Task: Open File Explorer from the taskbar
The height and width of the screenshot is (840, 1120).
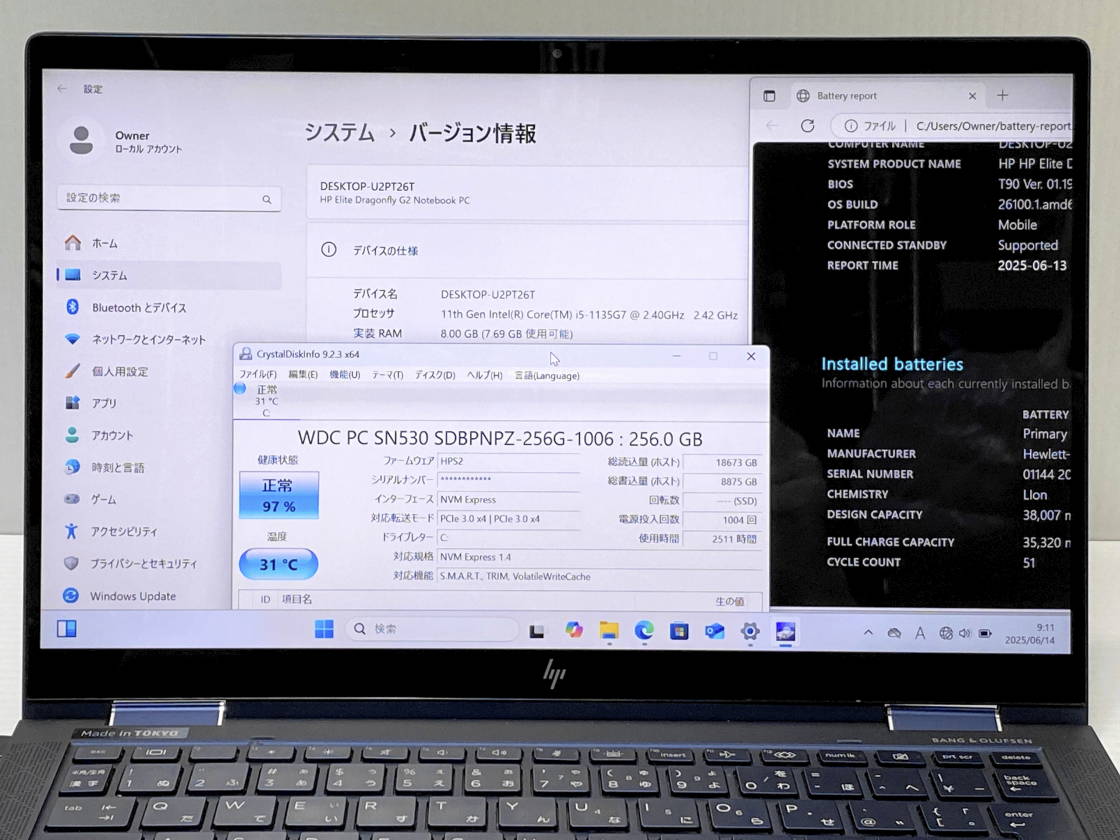Action: click(609, 630)
